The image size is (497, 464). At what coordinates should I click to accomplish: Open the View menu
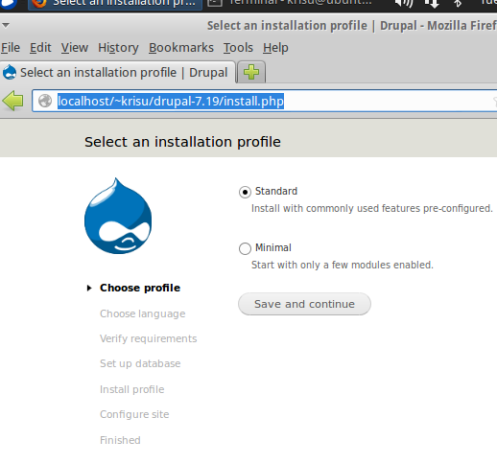coord(75,48)
